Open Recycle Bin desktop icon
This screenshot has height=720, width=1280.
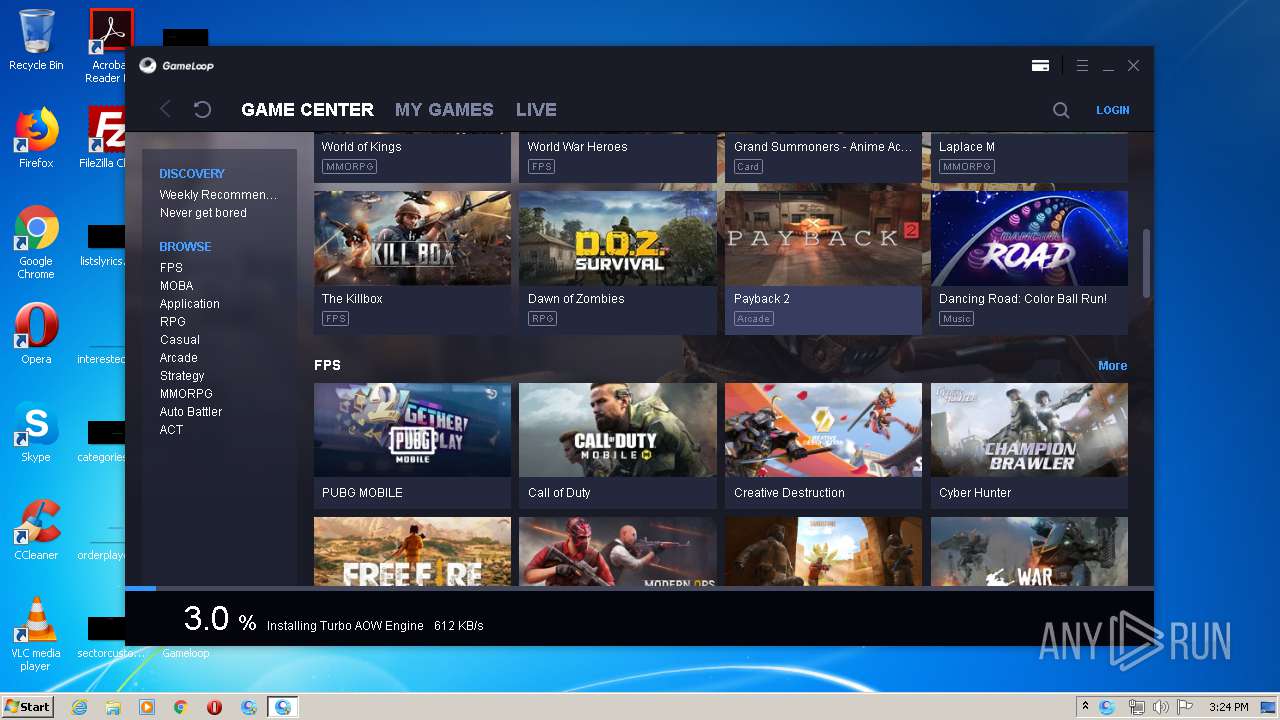tap(36, 40)
